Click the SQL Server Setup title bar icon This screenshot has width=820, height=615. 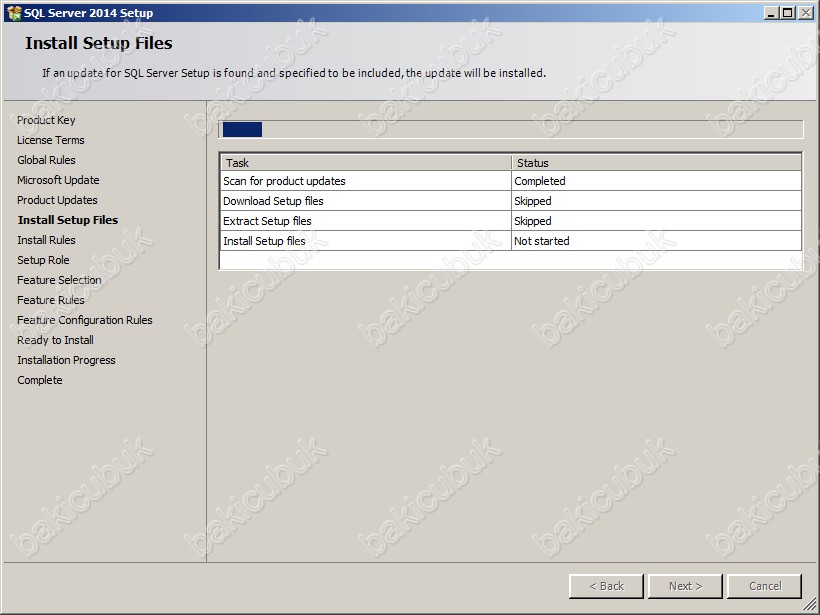click(x=14, y=13)
